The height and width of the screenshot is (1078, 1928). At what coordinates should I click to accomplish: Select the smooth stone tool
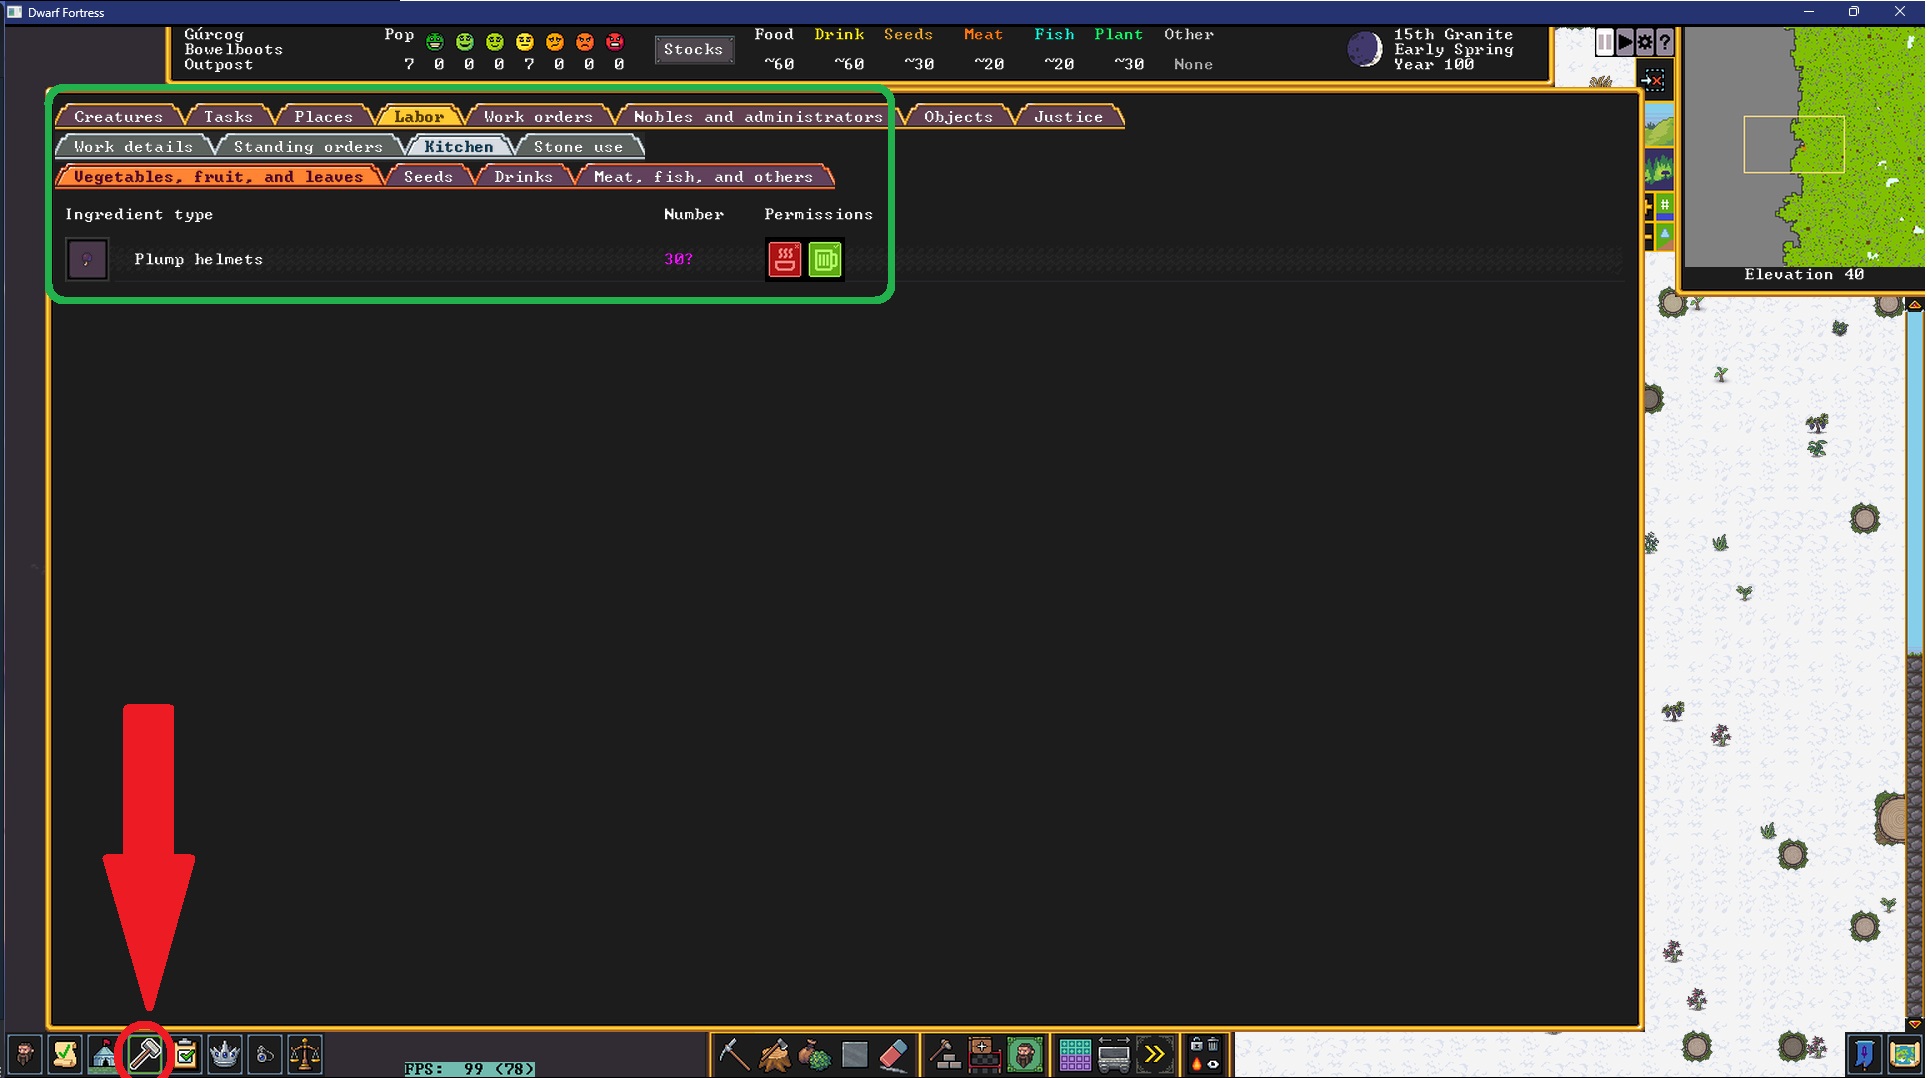[x=855, y=1054]
